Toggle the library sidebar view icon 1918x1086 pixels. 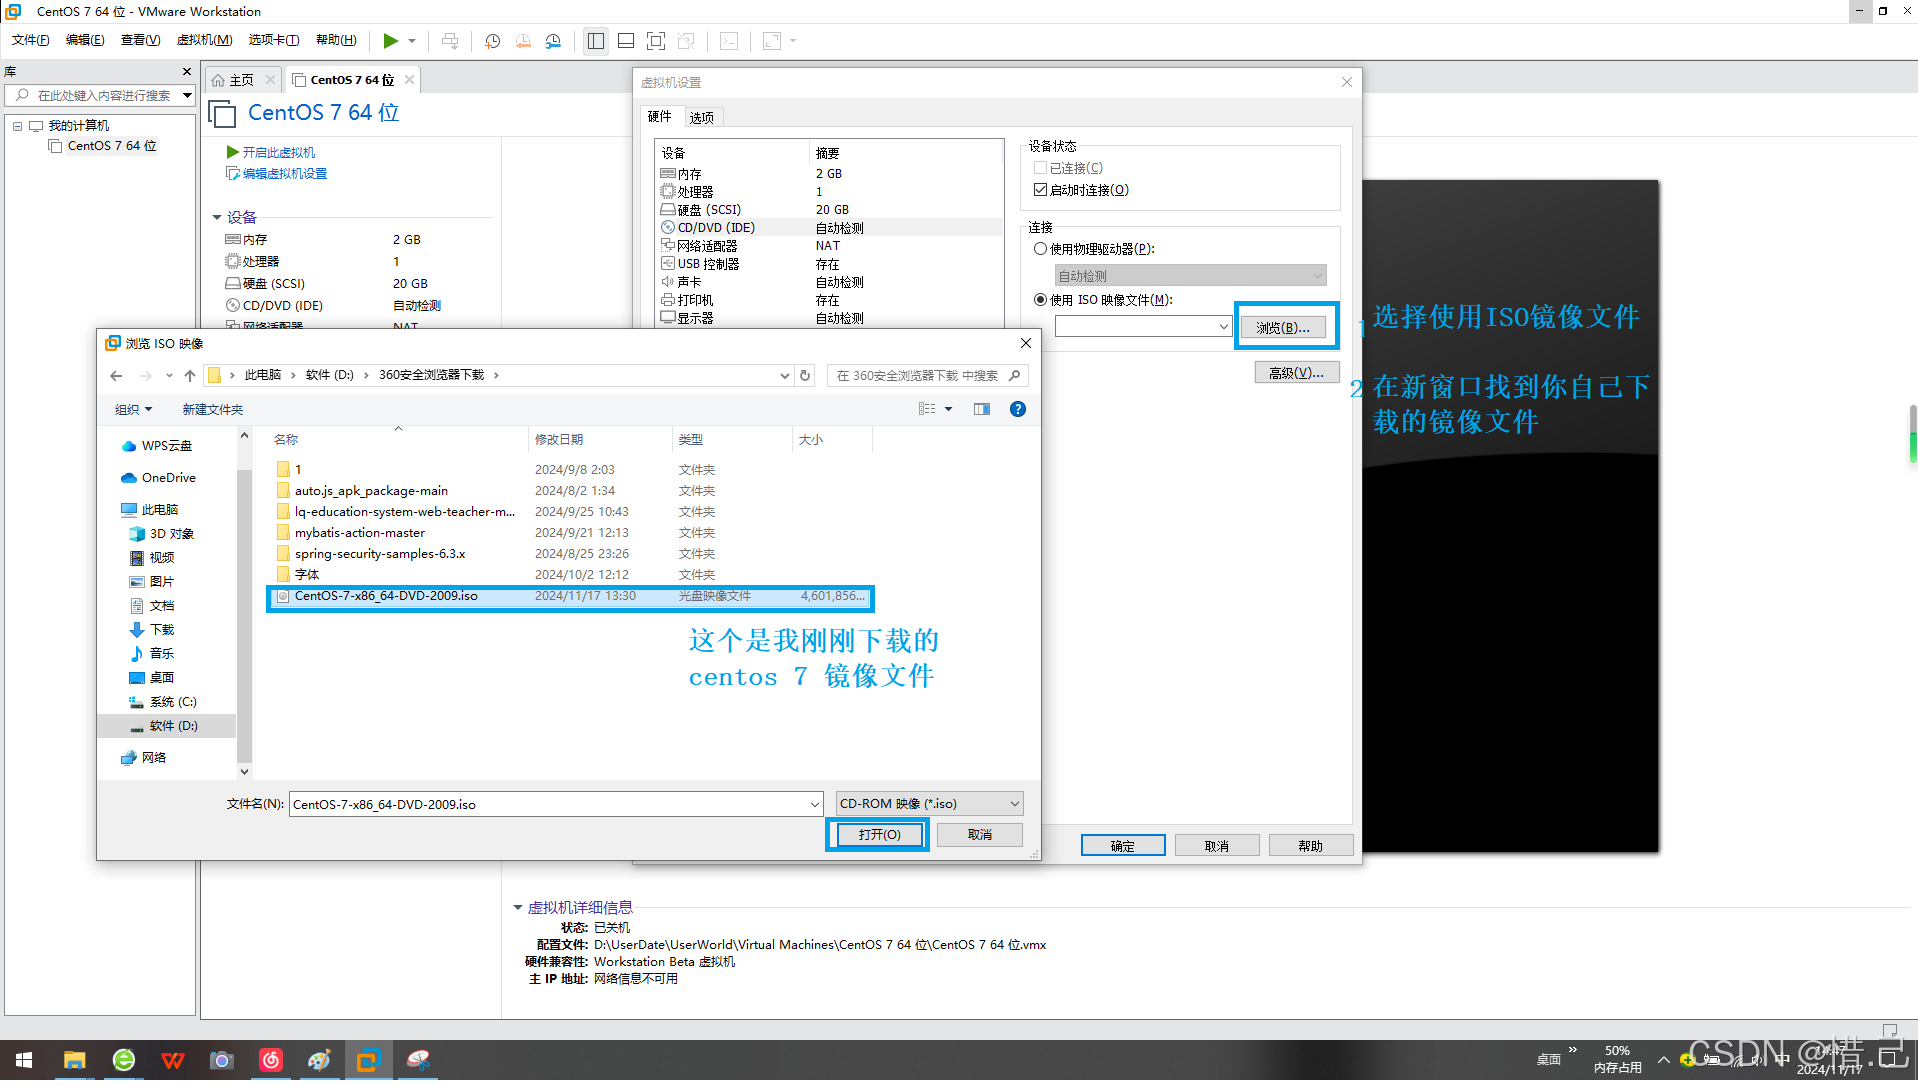pyautogui.click(x=596, y=41)
